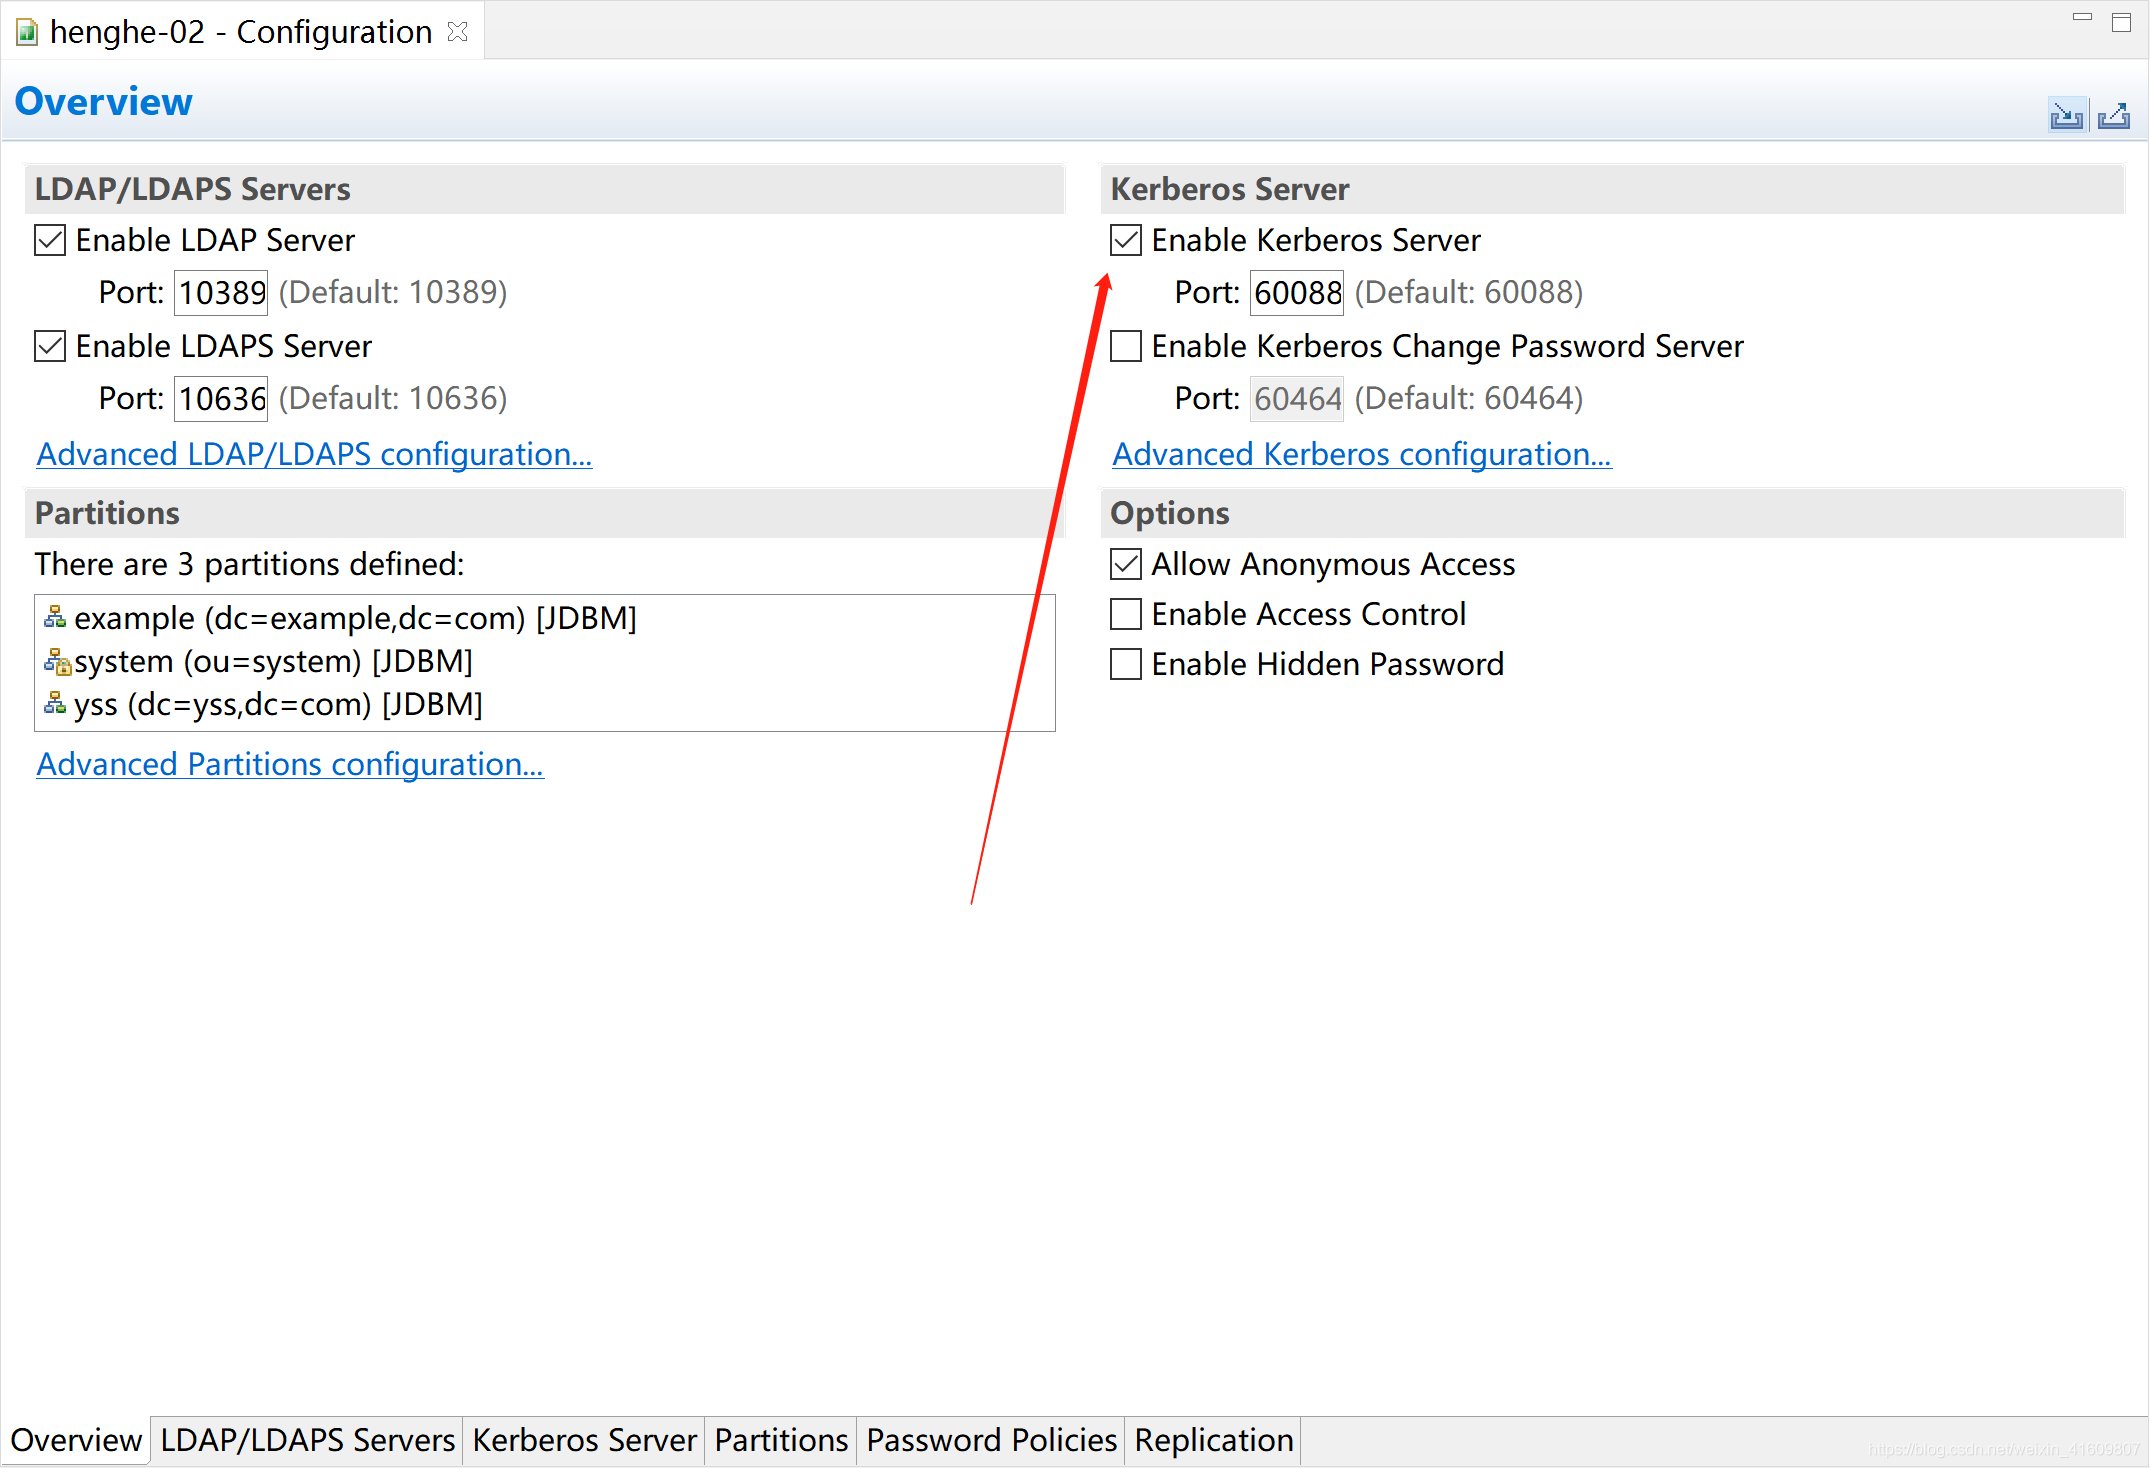Click 'There are 3 partitions defined' text

point(250,564)
